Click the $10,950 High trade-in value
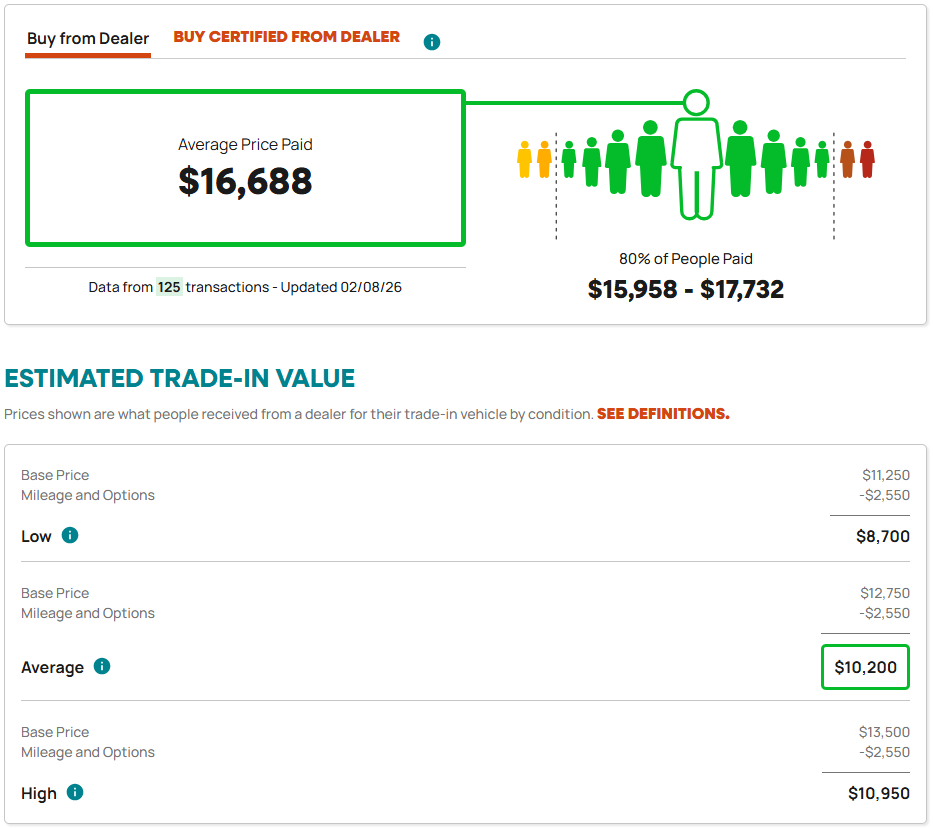 (x=879, y=793)
